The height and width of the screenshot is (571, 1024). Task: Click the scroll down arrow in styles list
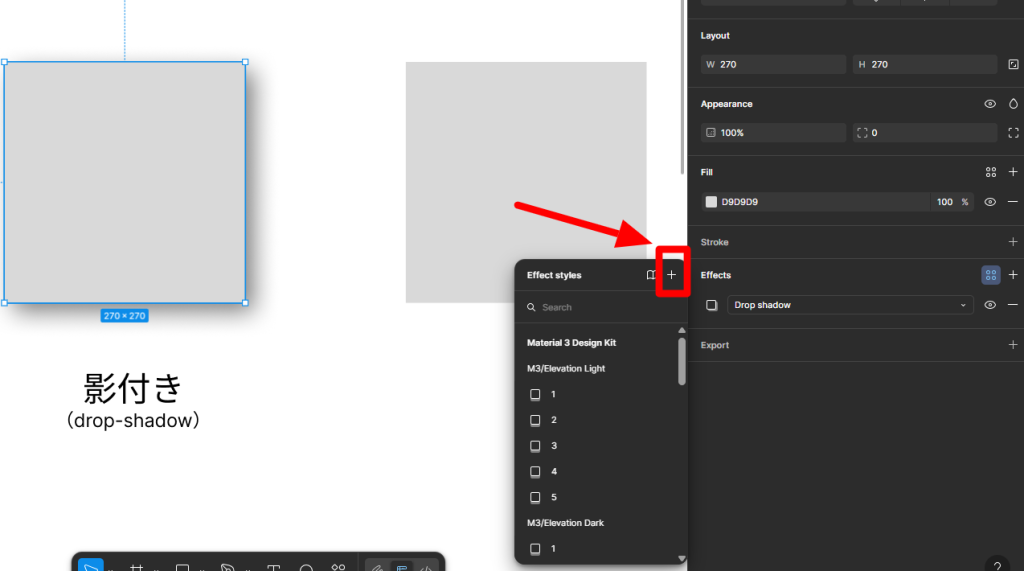point(682,559)
